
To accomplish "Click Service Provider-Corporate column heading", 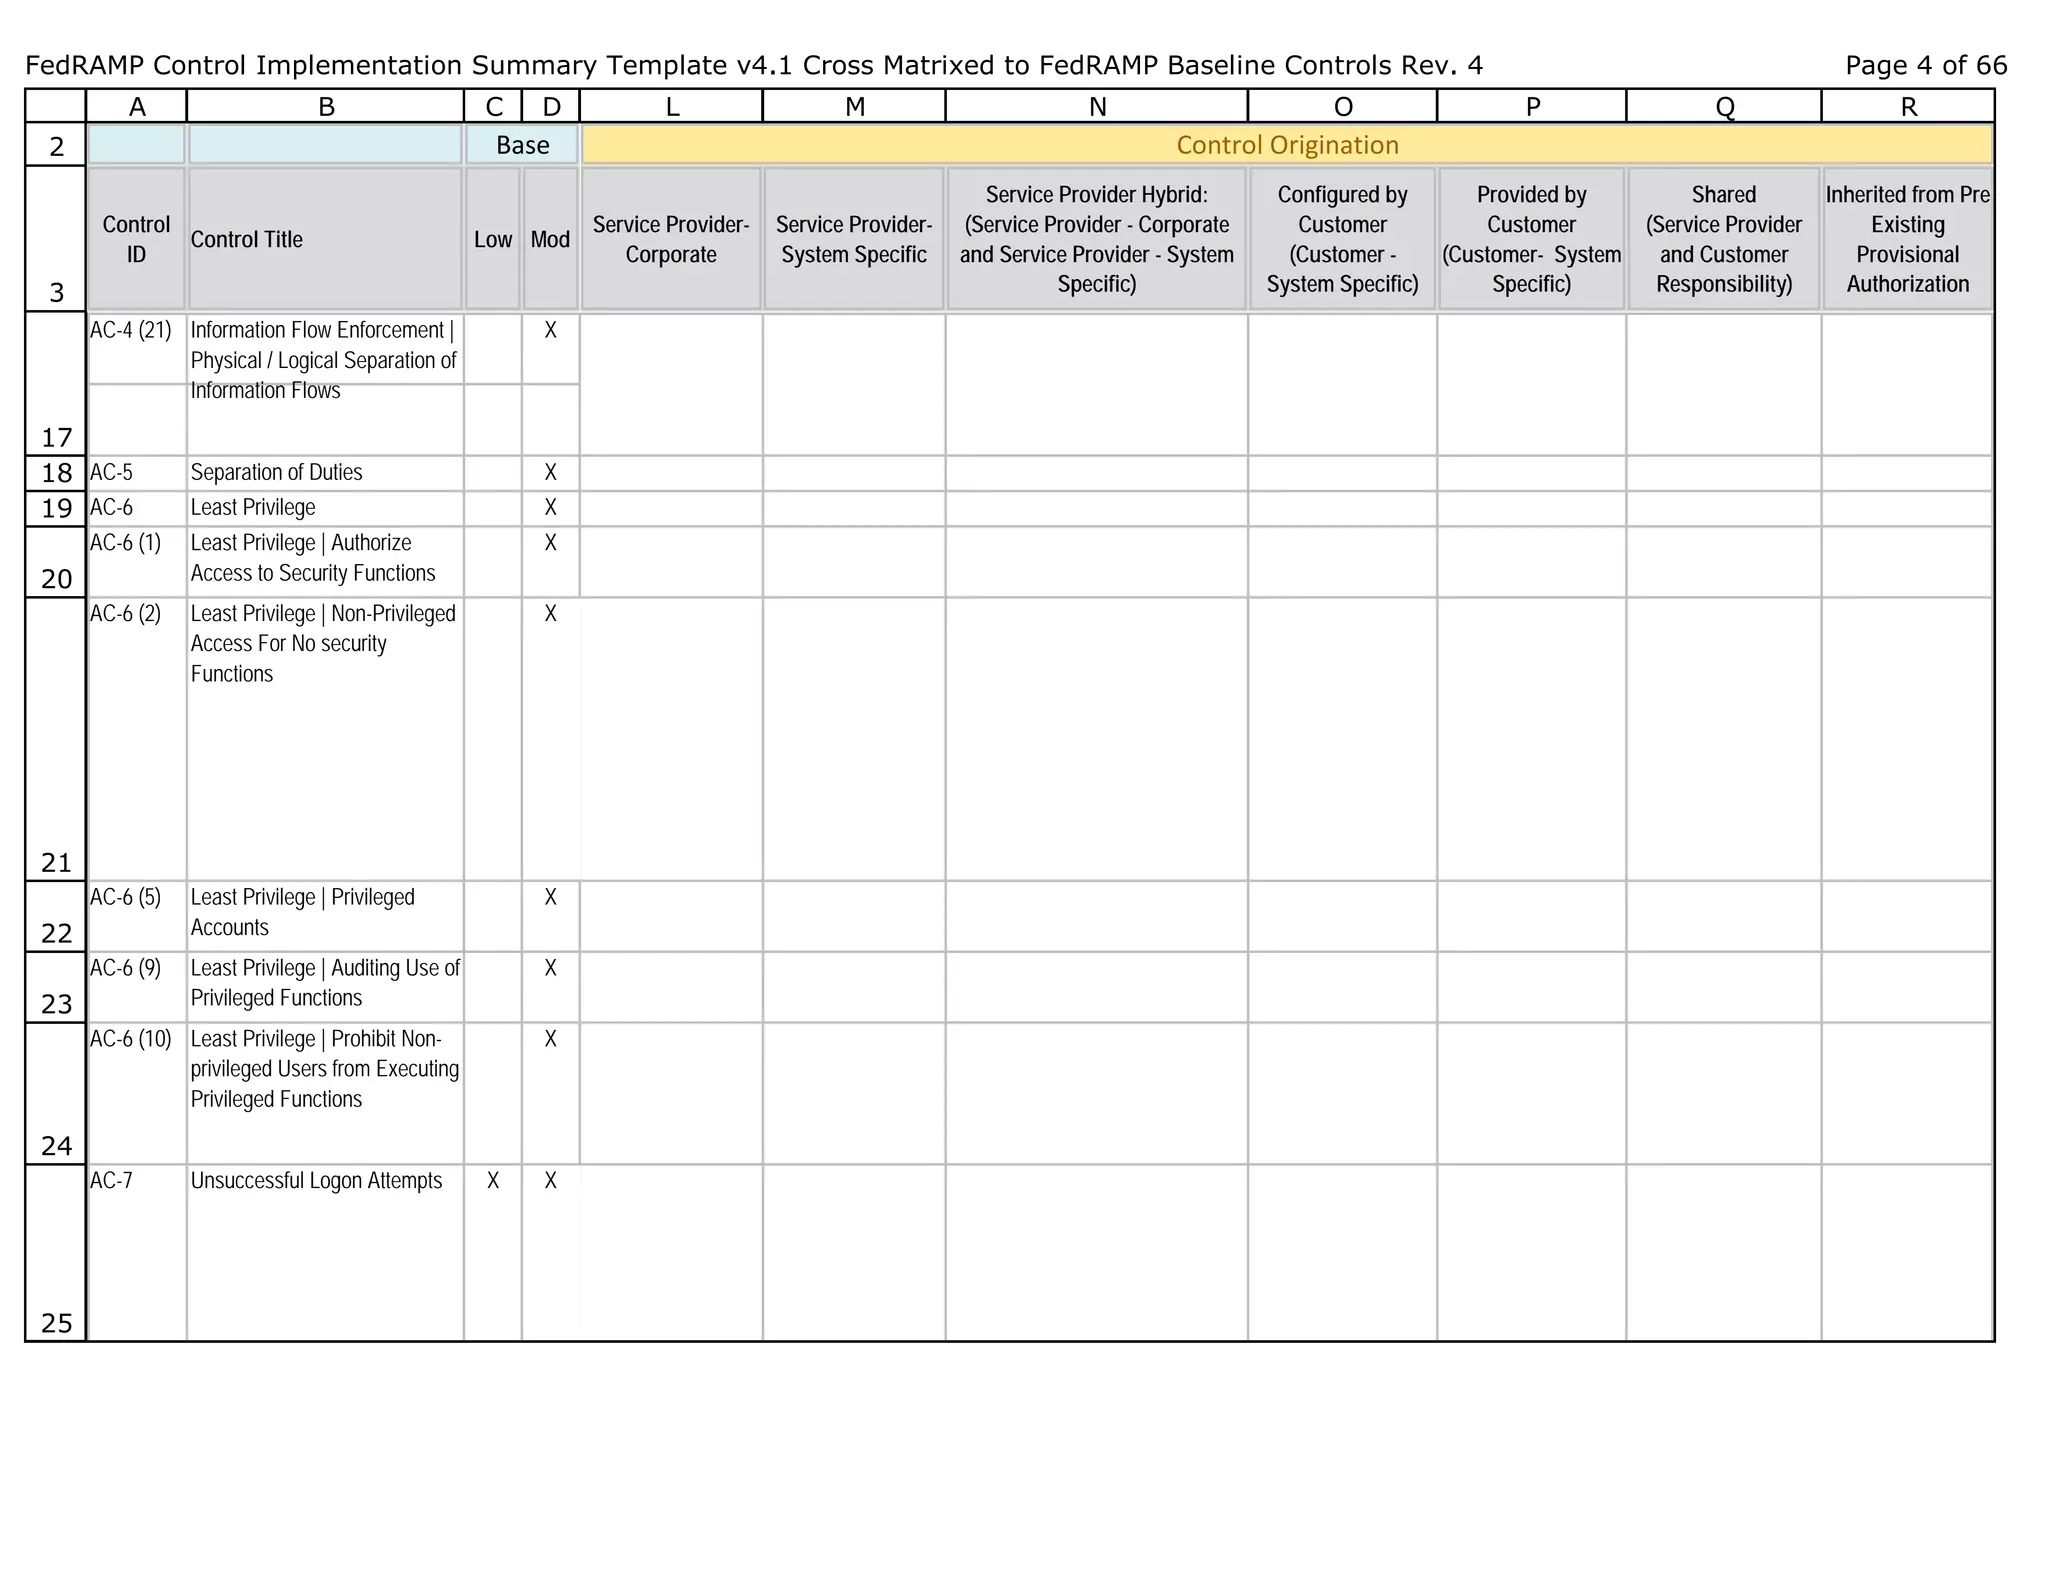I will pos(671,239).
